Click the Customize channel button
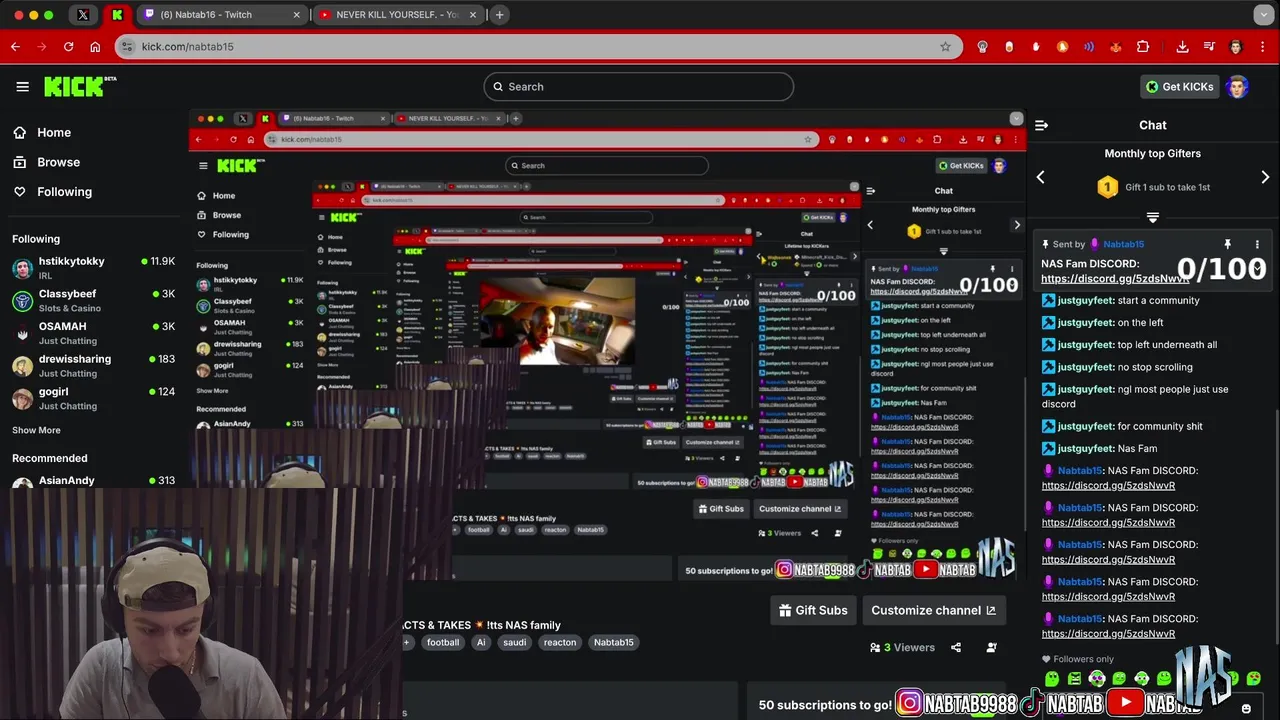The width and height of the screenshot is (1280, 720). [x=933, y=610]
